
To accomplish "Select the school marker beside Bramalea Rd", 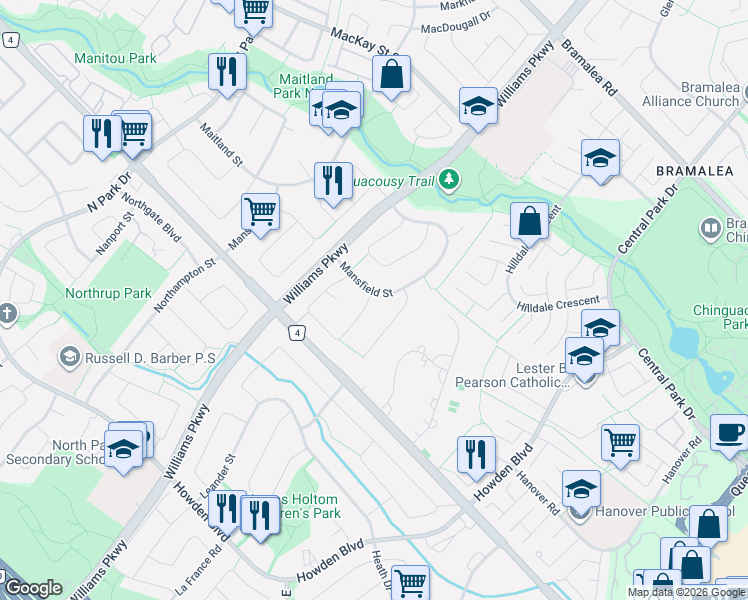I will point(478,109).
